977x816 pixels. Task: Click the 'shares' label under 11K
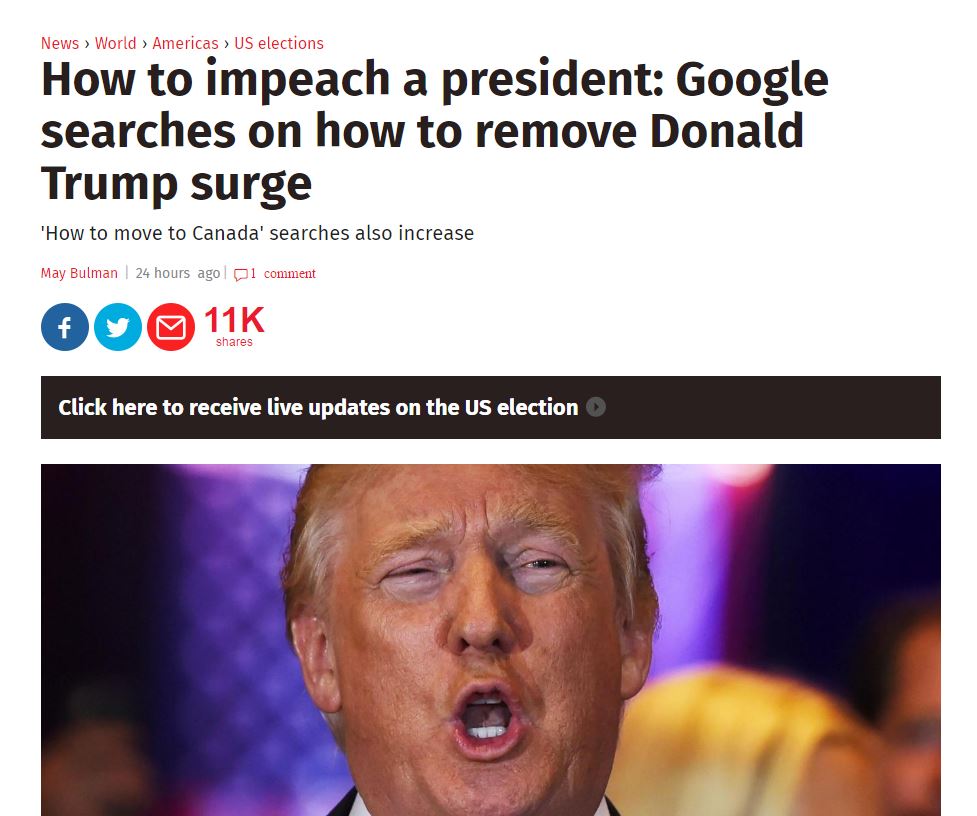pyautogui.click(x=234, y=342)
